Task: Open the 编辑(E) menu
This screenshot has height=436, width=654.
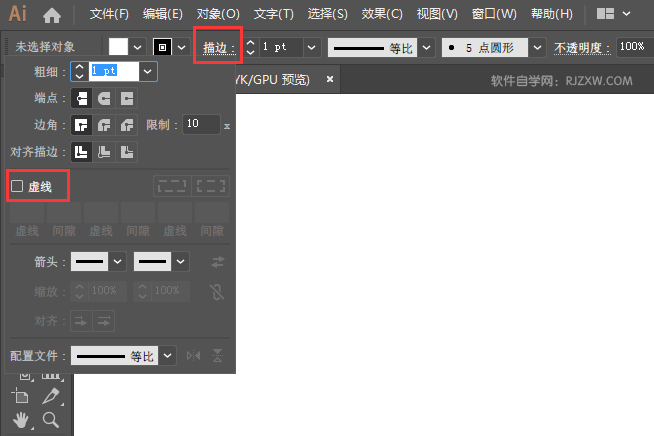Action: (163, 14)
